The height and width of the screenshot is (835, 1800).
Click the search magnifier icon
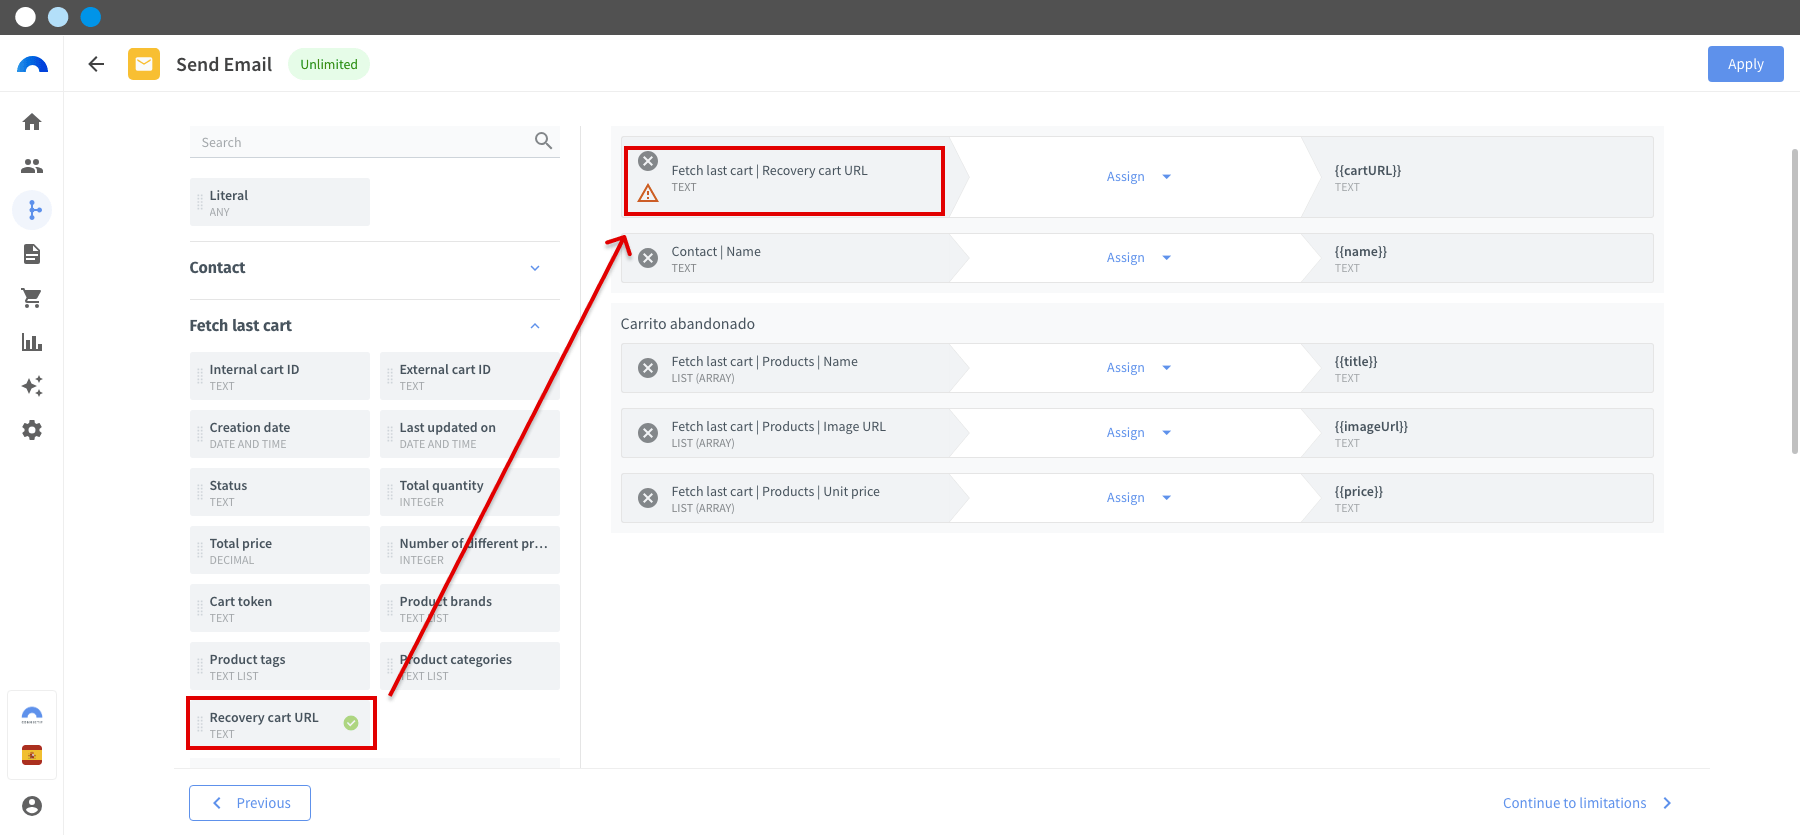click(543, 141)
